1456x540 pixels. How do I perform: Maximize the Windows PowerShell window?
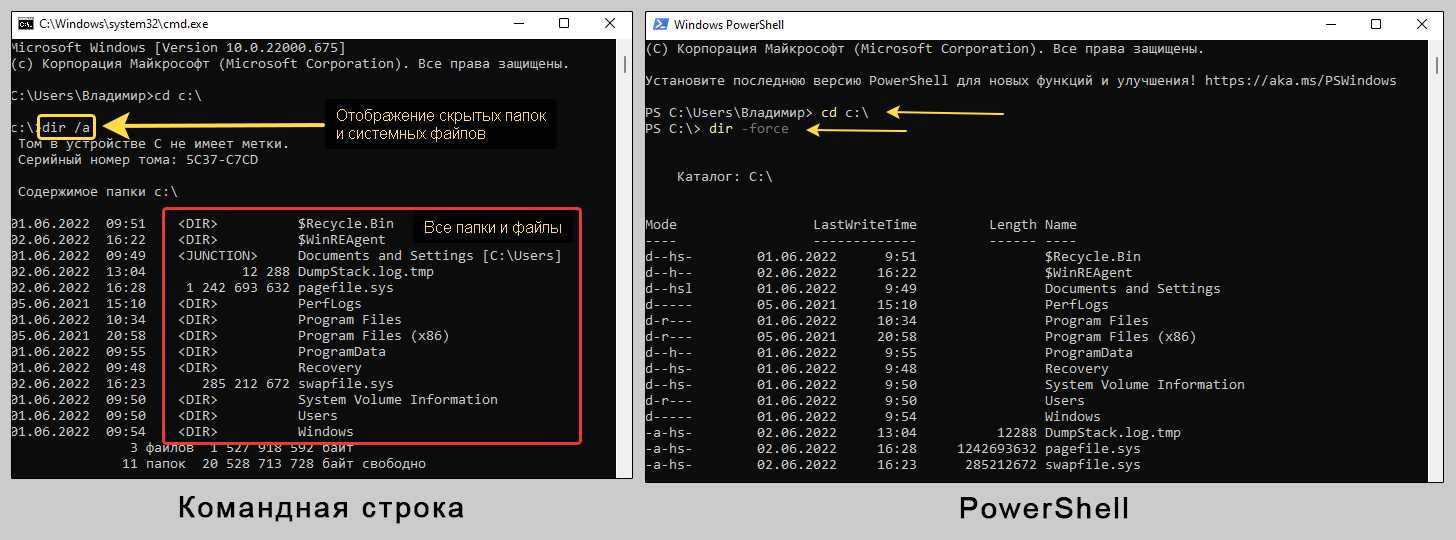coord(1376,24)
